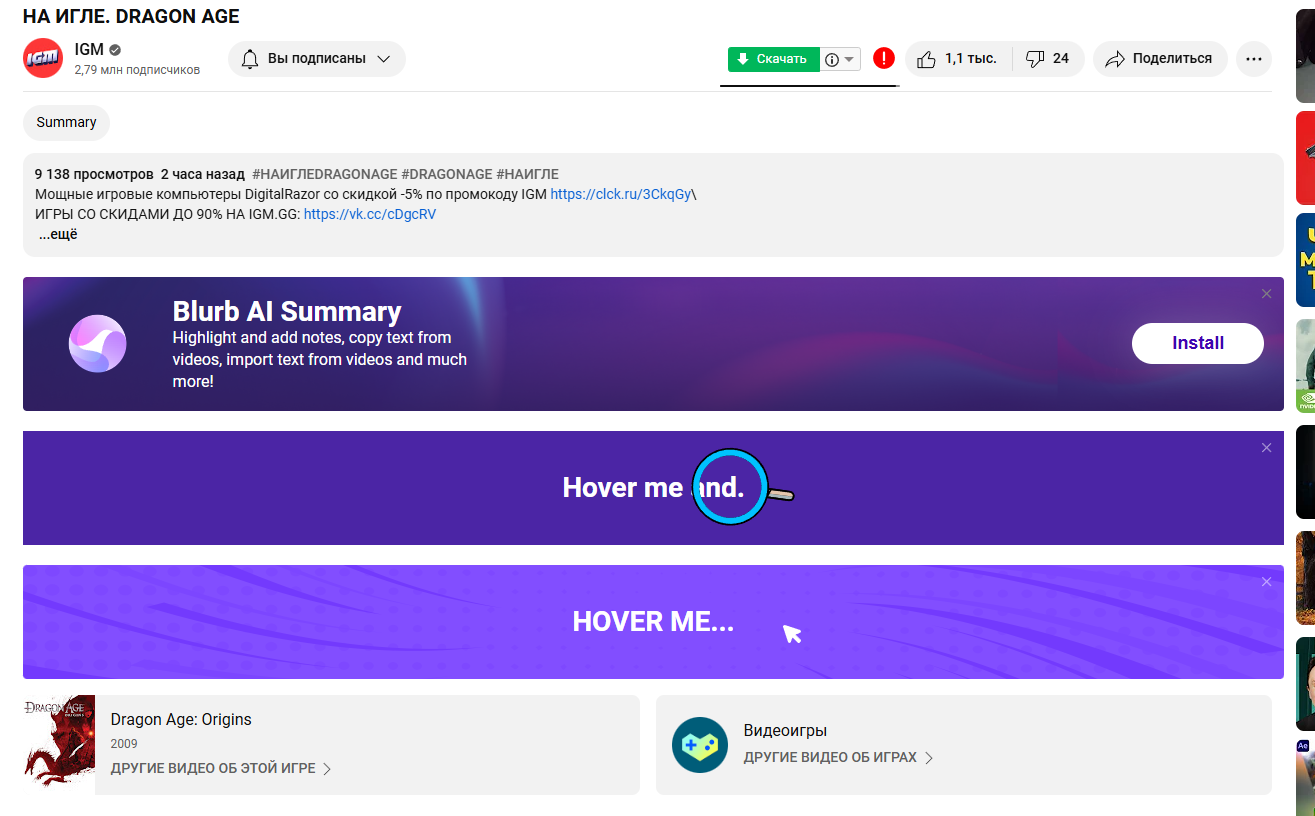Expand description with ...ещё

coord(58,235)
